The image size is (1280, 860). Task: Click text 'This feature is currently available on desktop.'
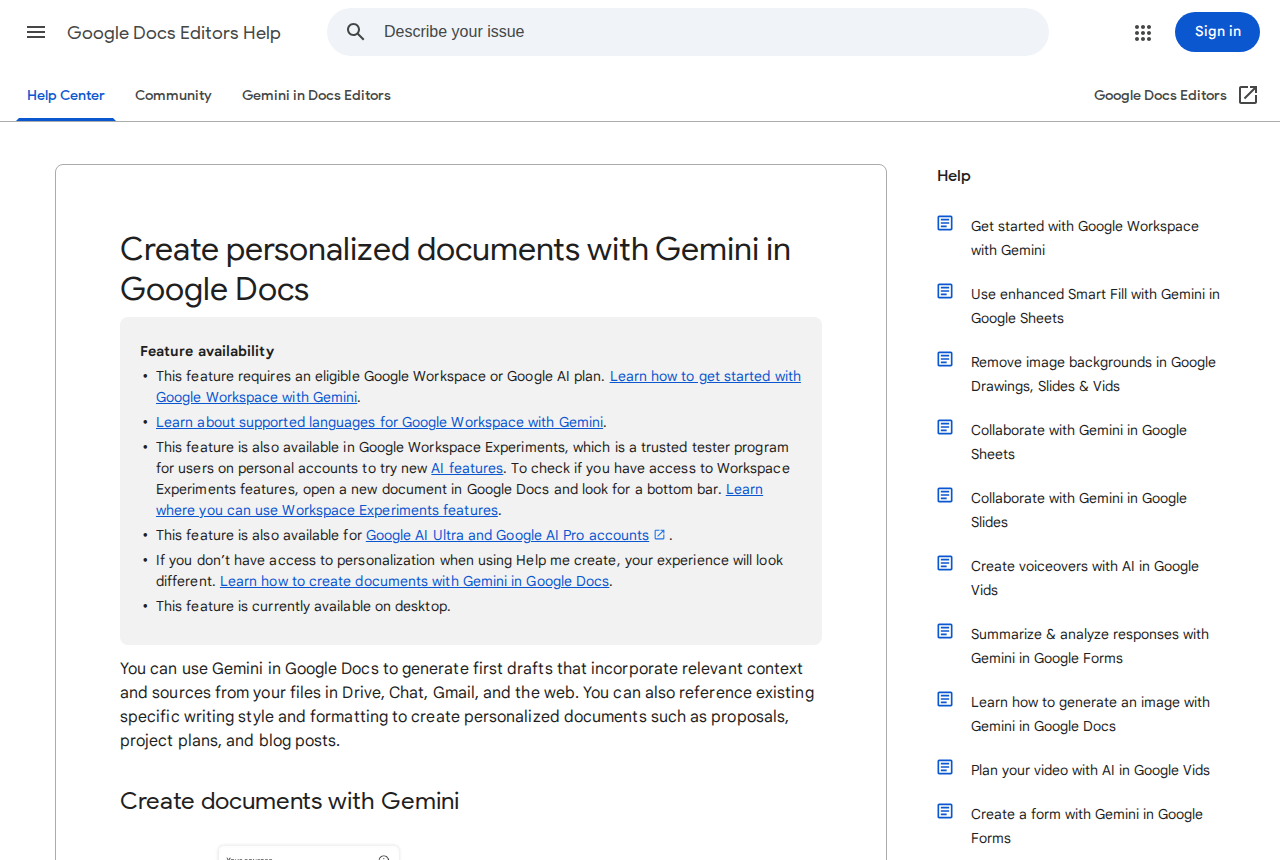click(303, 606)
